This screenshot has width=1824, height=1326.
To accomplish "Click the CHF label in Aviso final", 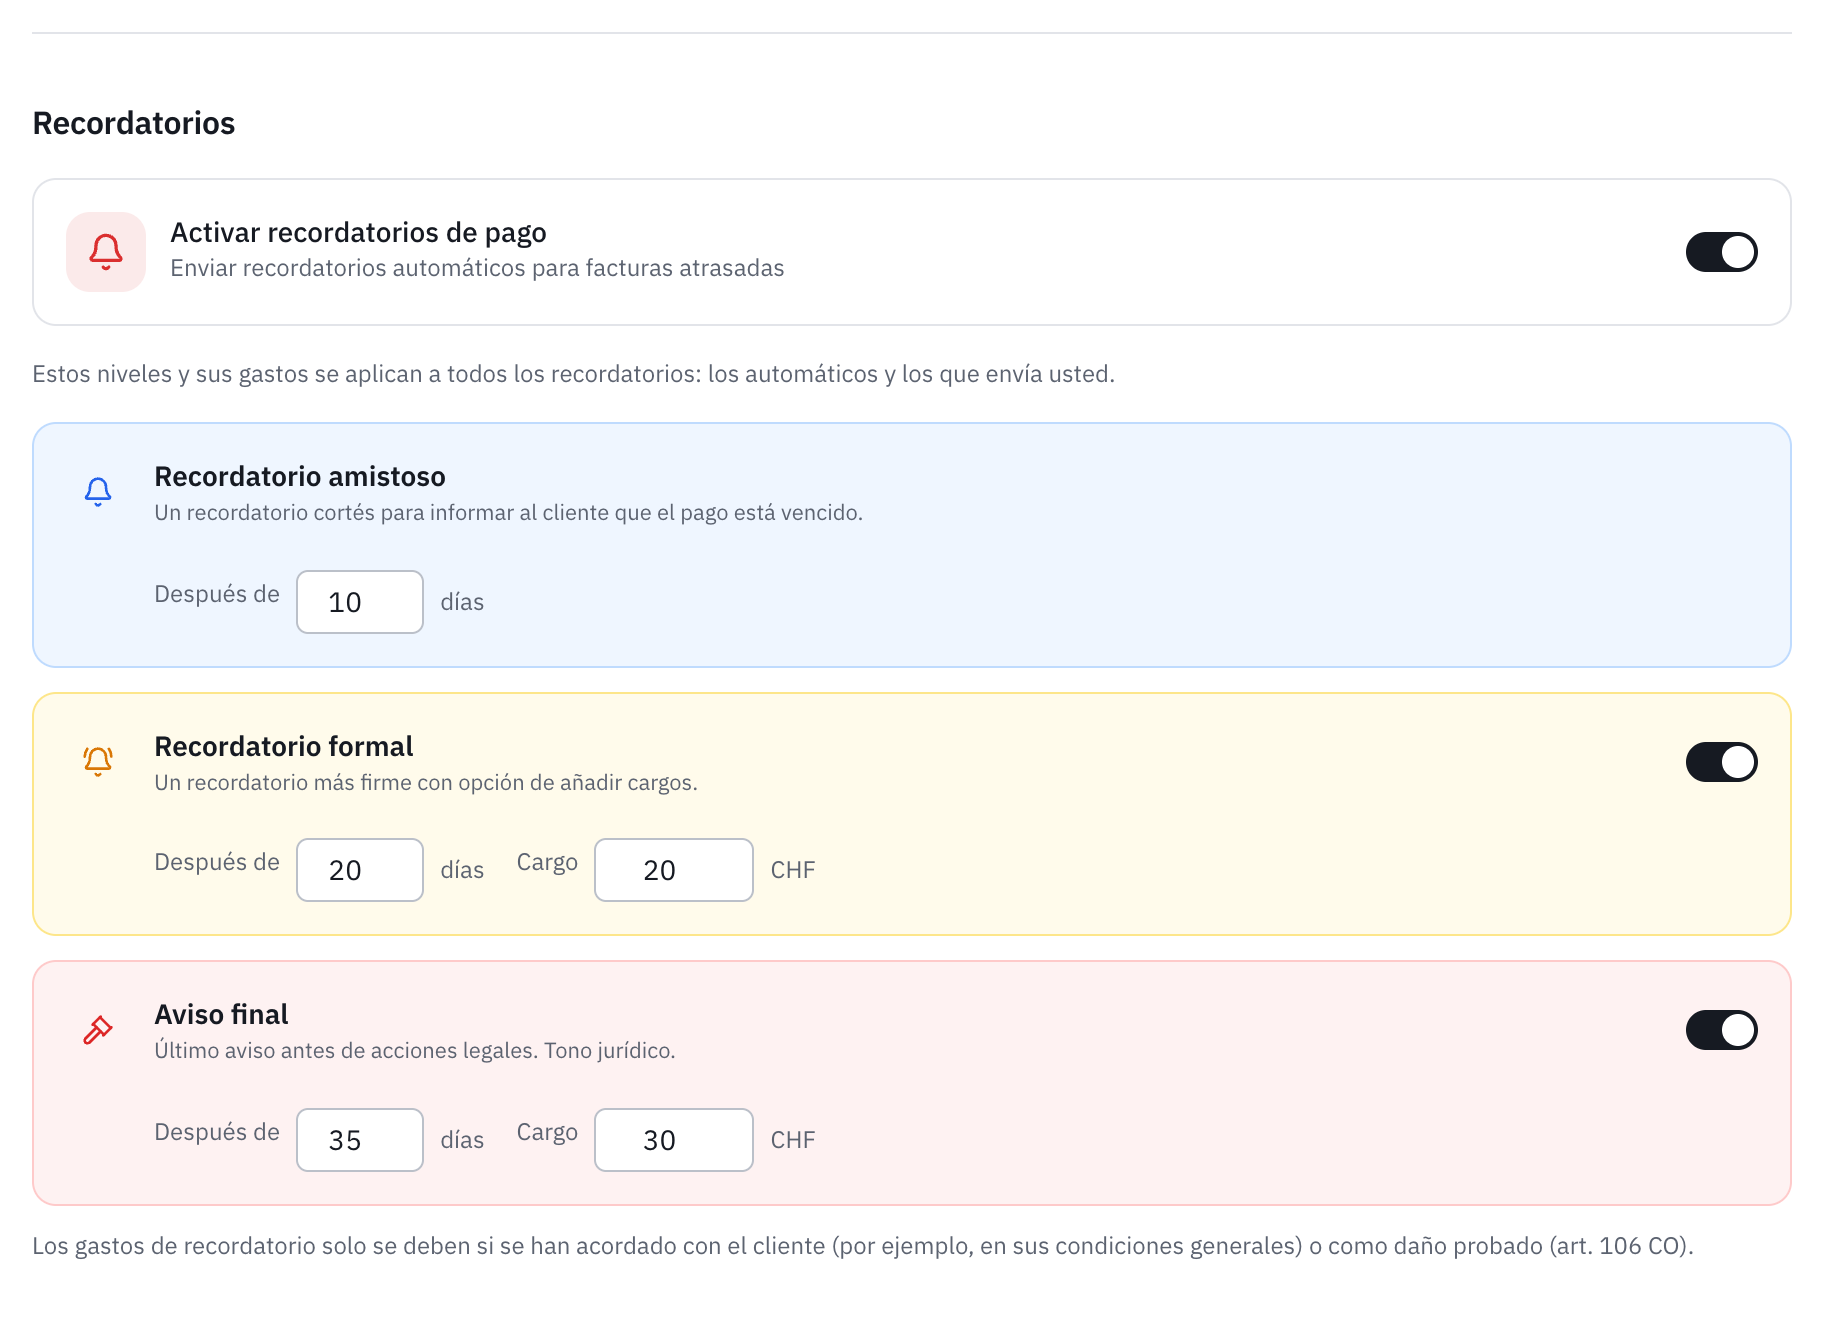I will pos(793,1140).
